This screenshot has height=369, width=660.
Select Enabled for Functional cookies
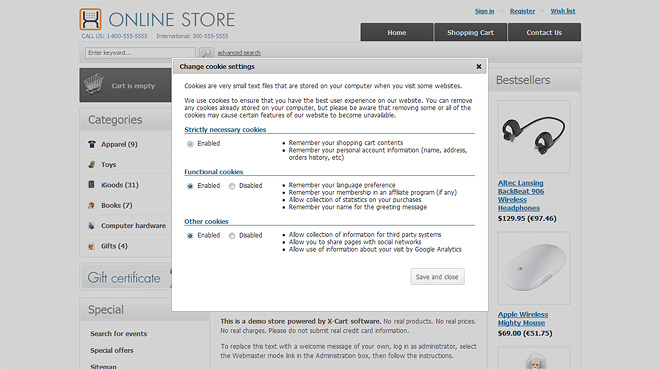(x=190, y=186)
